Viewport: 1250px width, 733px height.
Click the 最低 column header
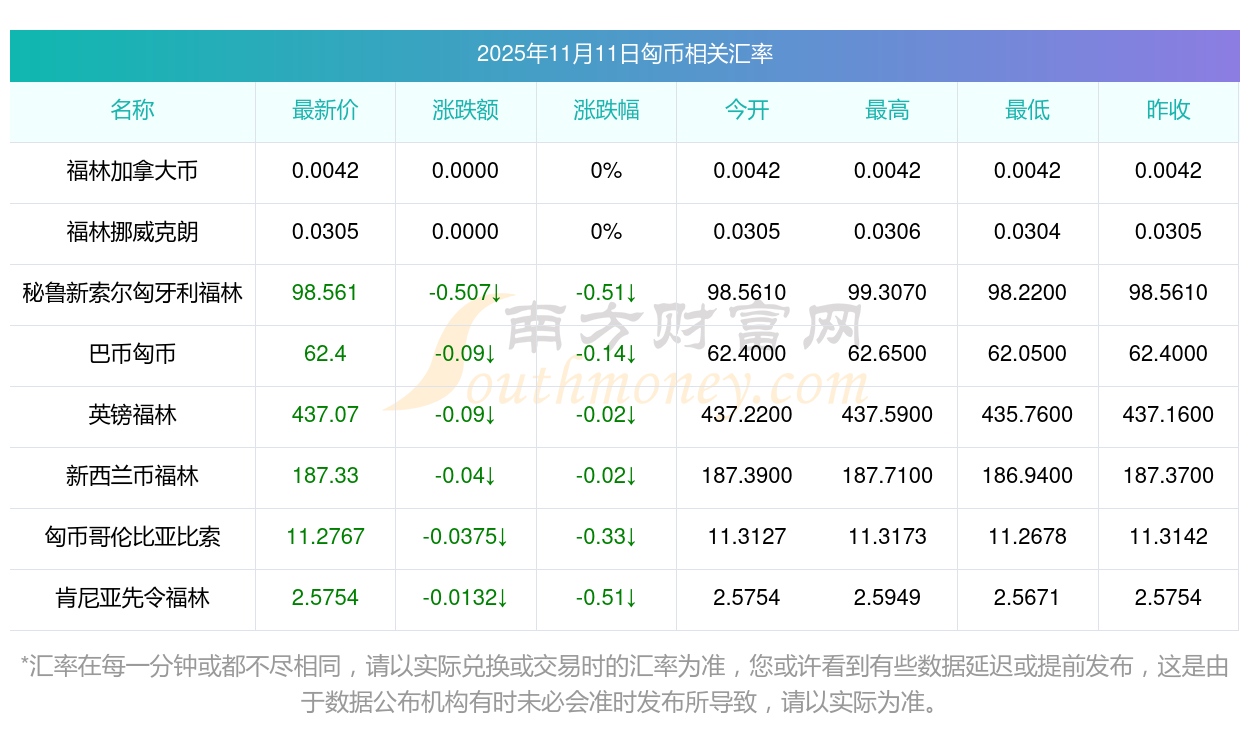pyautogui.click(x=1028, y=110)
